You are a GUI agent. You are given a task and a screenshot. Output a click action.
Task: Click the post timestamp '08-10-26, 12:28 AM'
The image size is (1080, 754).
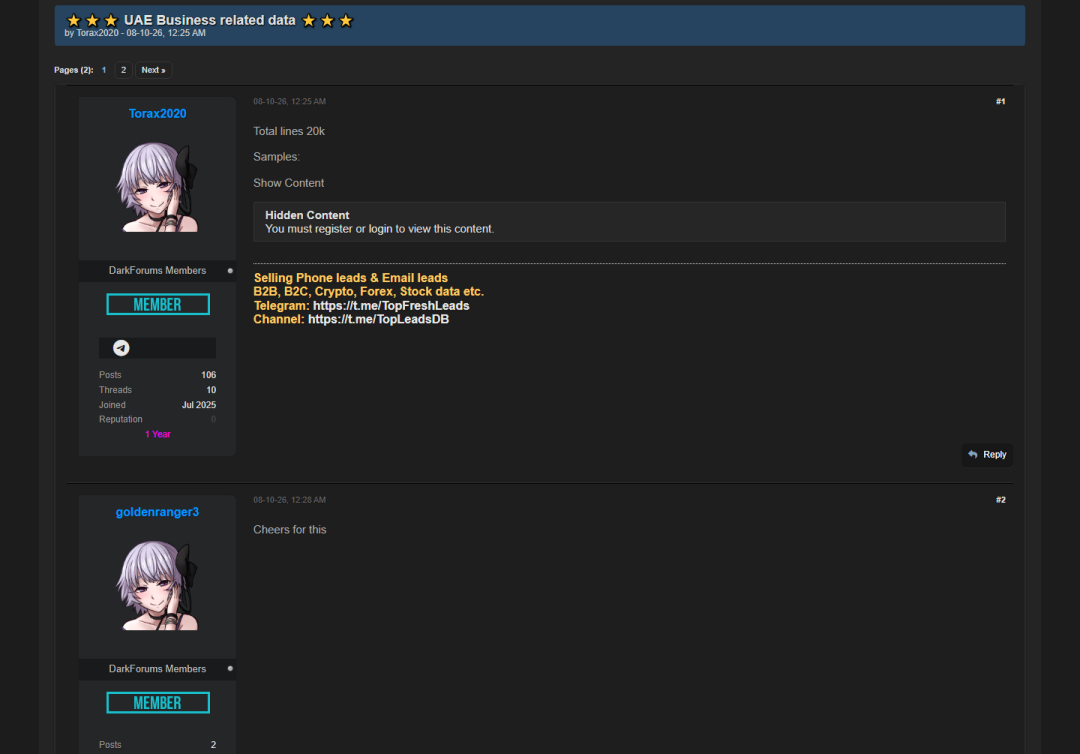tap(289, 500)
